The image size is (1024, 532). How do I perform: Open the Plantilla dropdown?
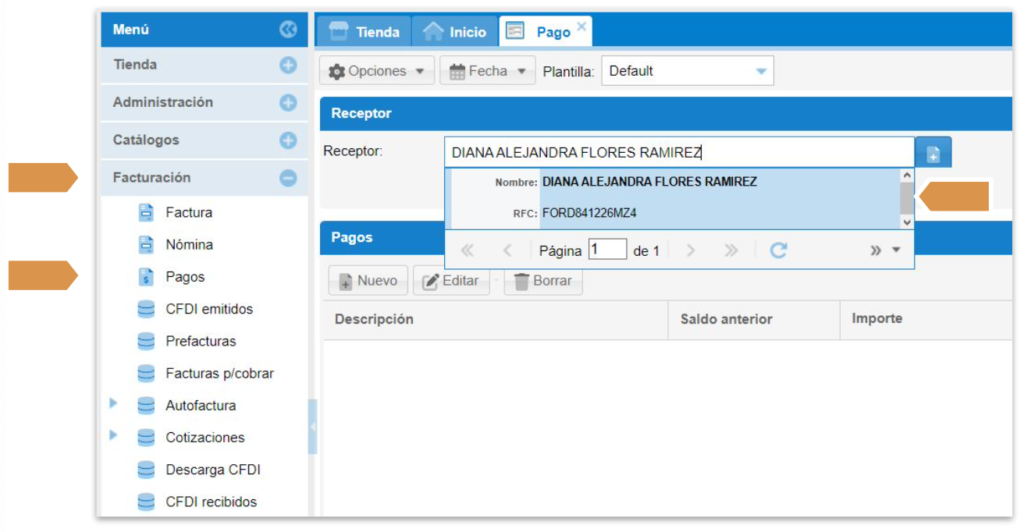761,71
